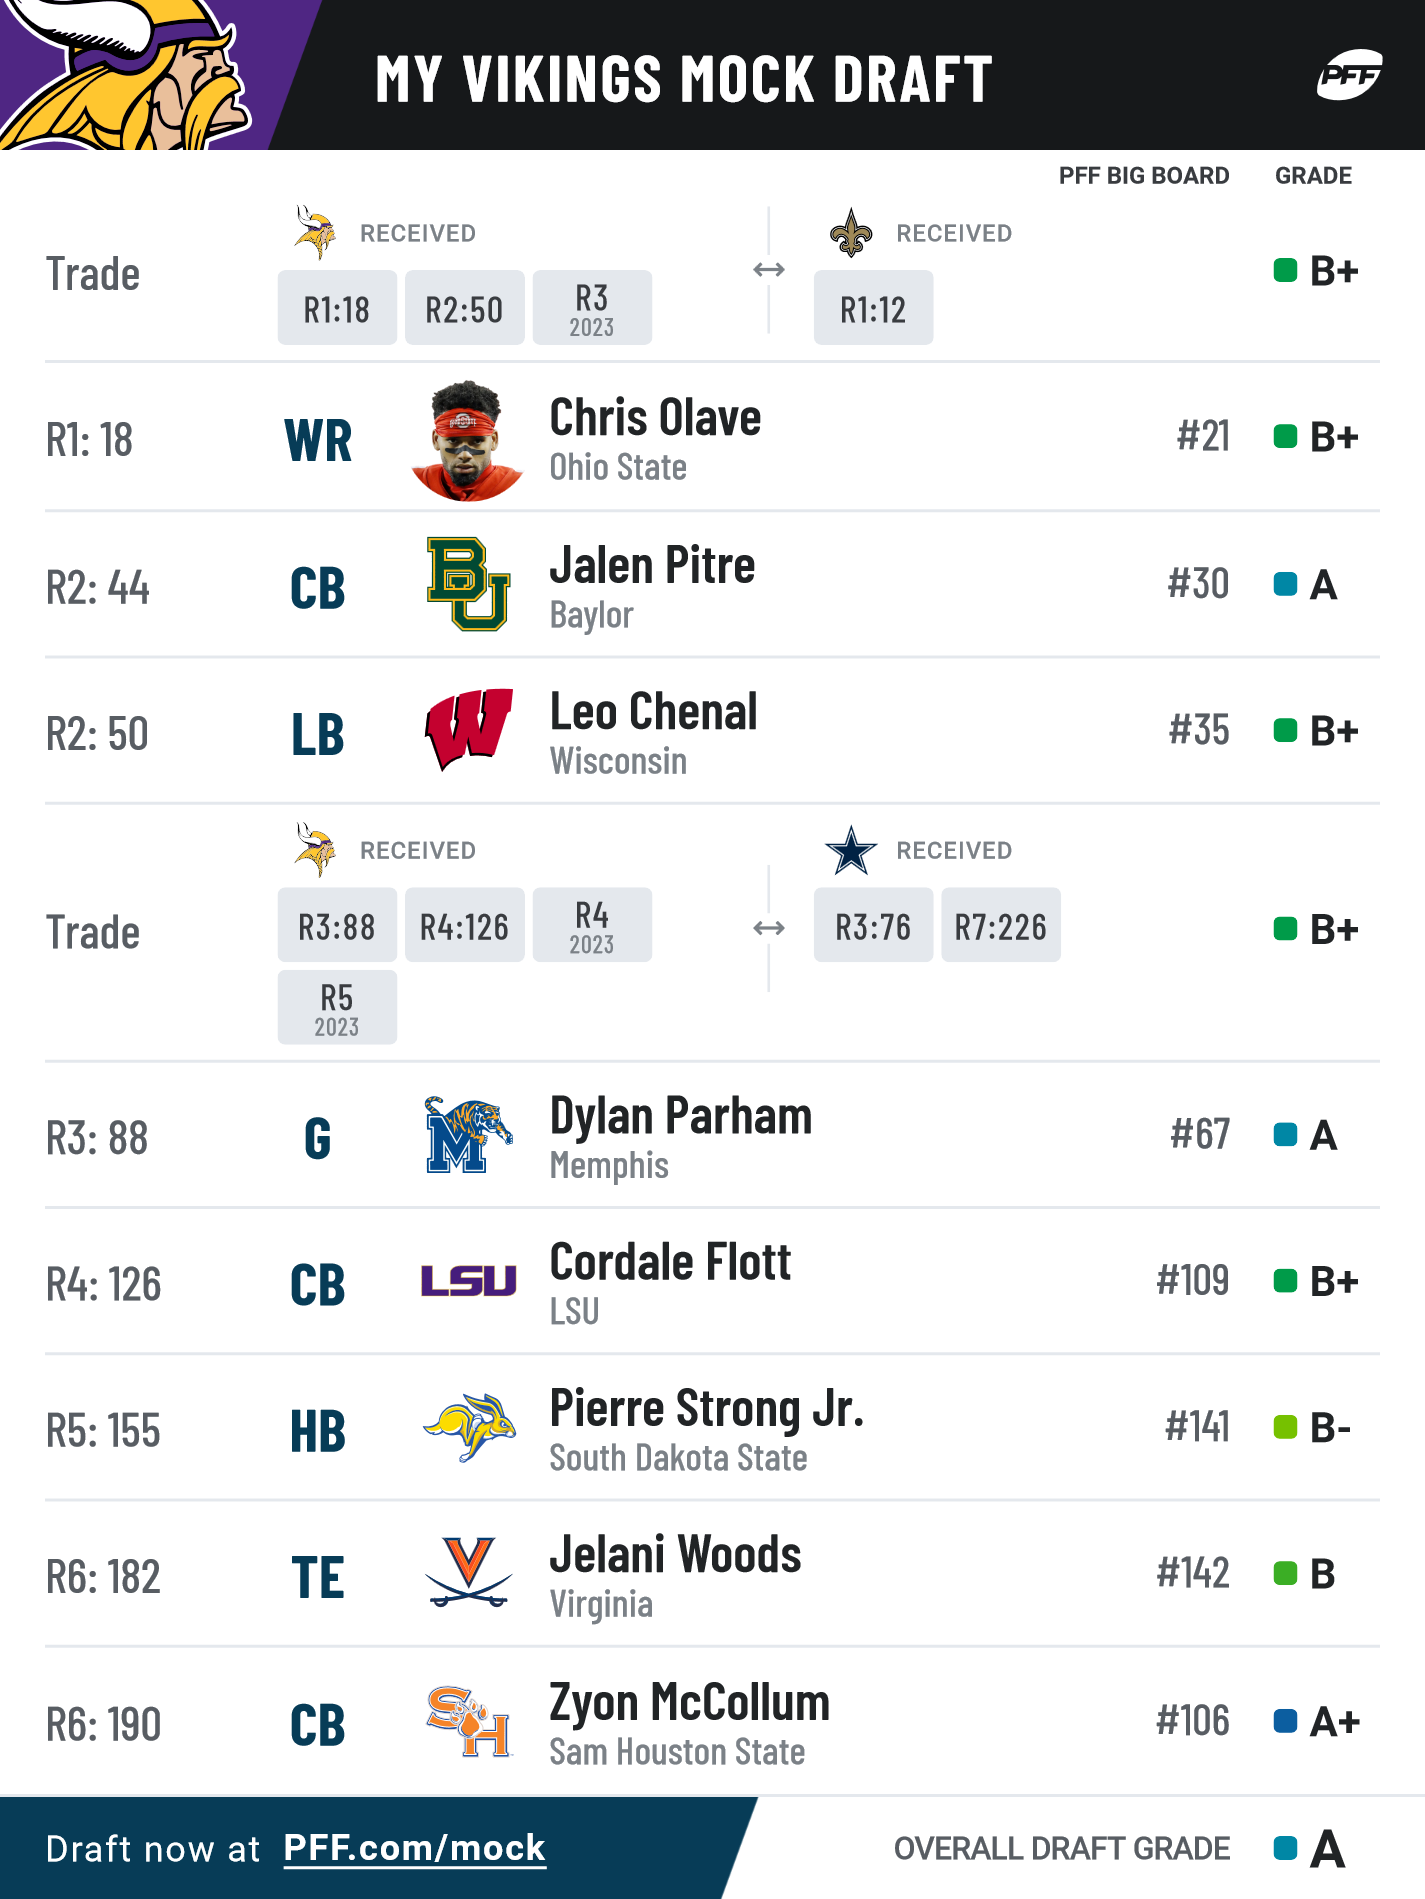1425x1899 pixels.
Task: Click Chris Olave's player photo
Action: (467, 440)
